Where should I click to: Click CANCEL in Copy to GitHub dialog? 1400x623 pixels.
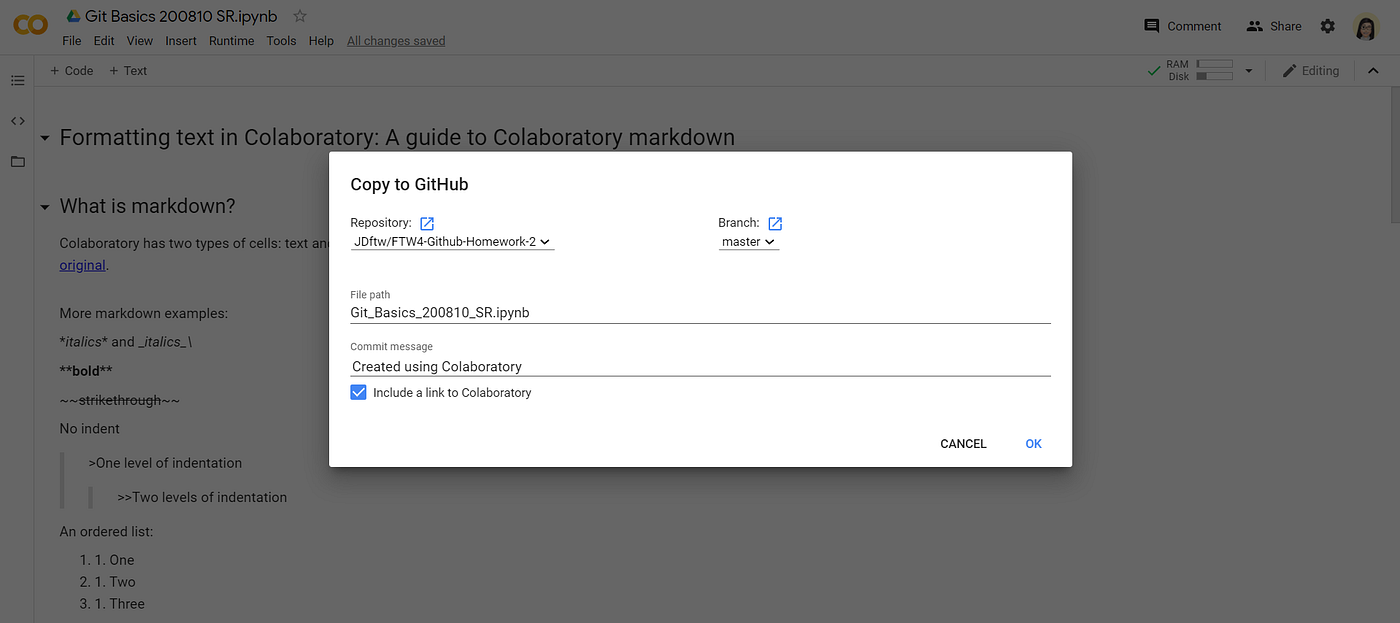tap(963, 443)
